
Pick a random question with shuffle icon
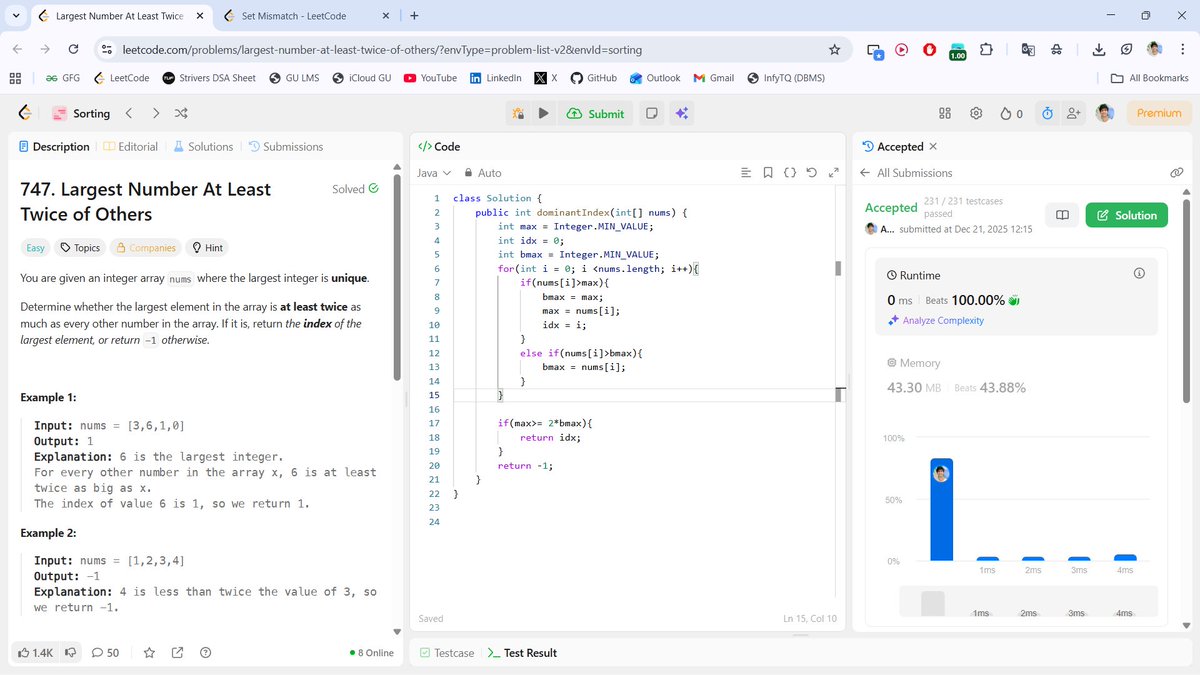pyautogui.click(x=182, y=113)
